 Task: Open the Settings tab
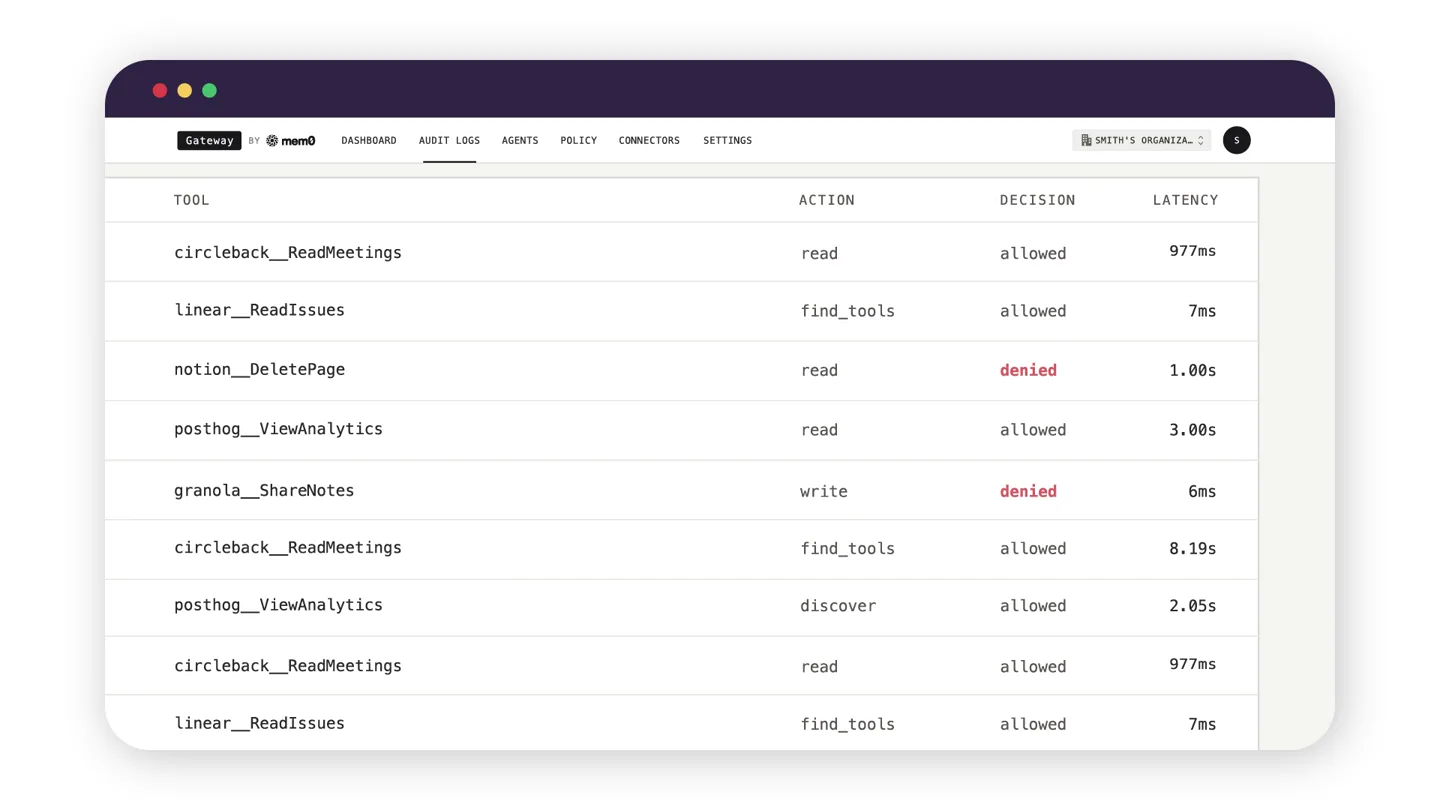point(727,141)
